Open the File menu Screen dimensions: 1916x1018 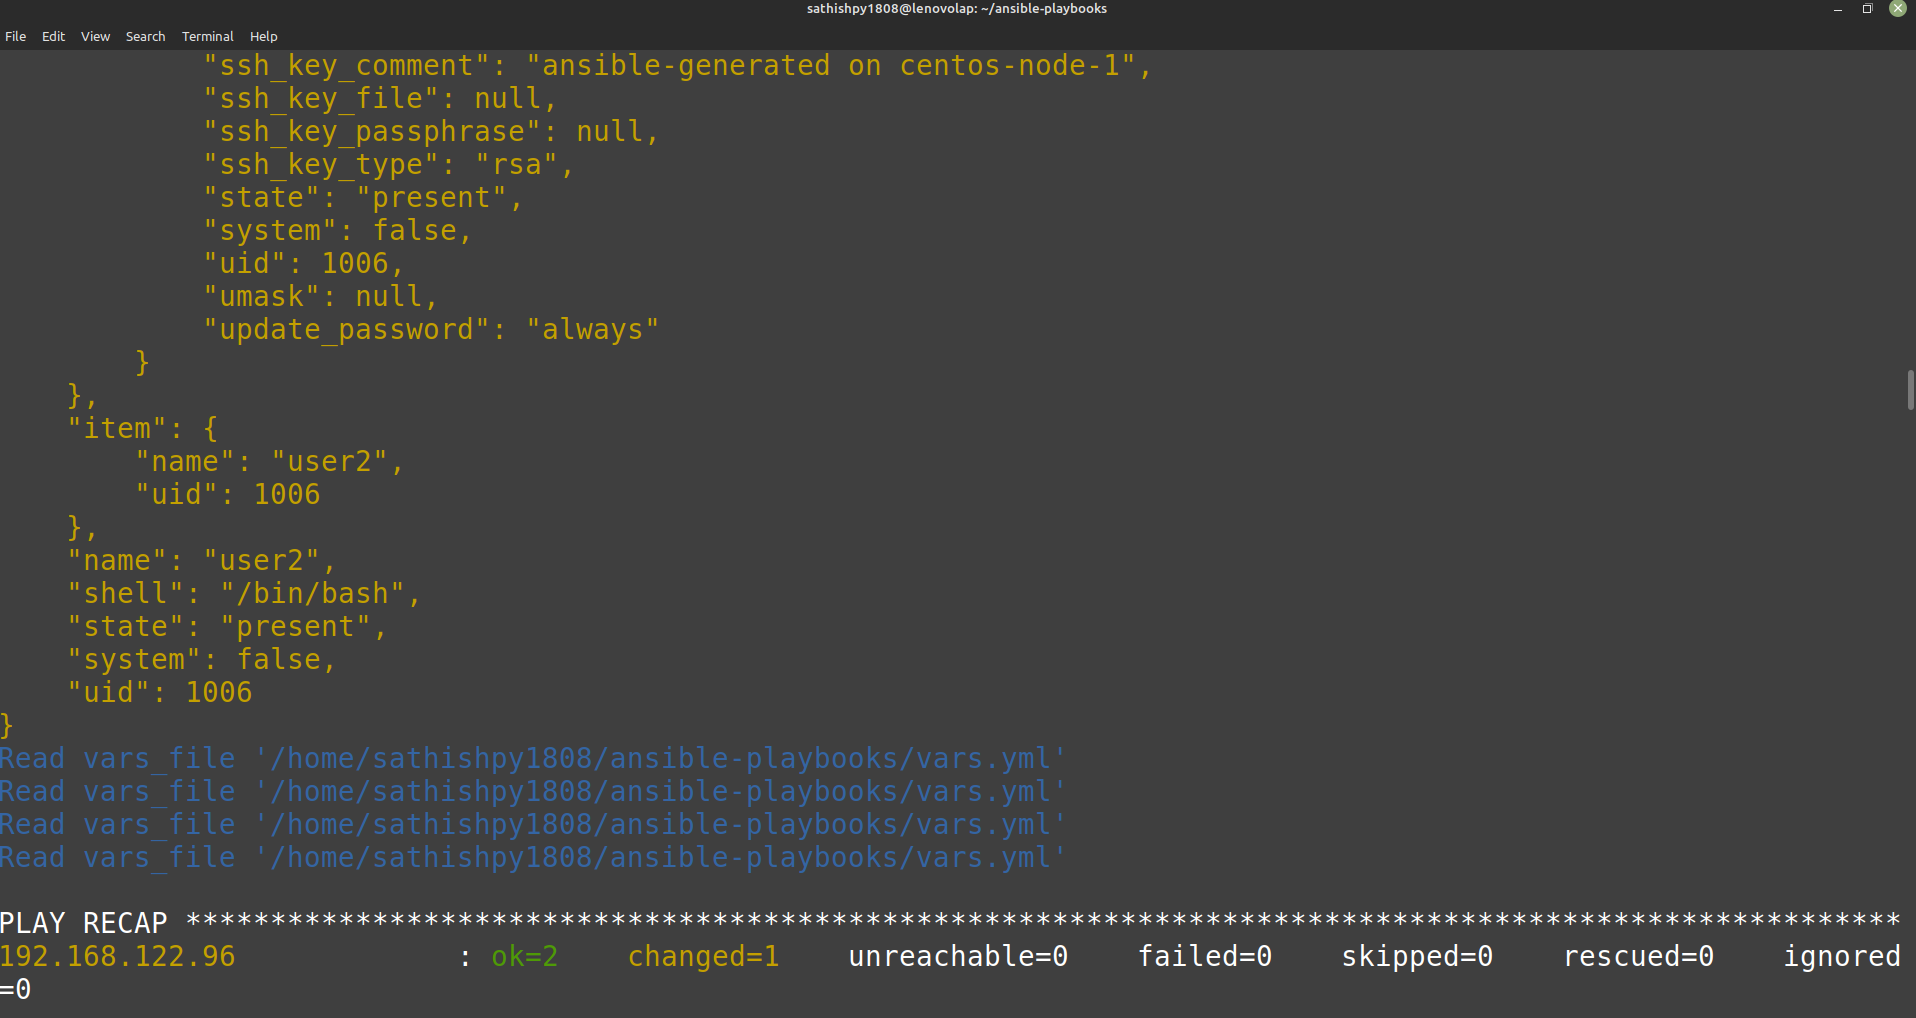[16, 36]
